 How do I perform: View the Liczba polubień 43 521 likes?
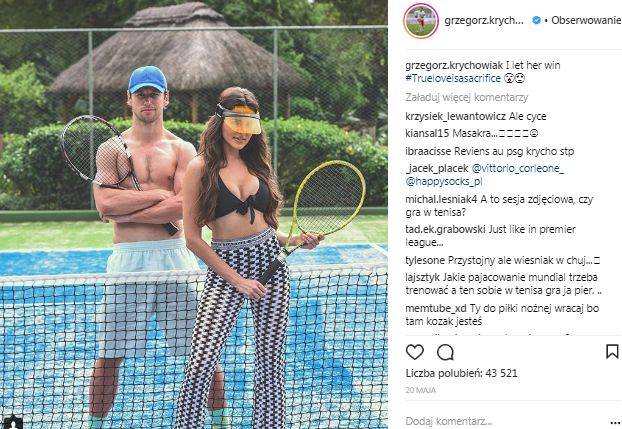coord(461,373)
